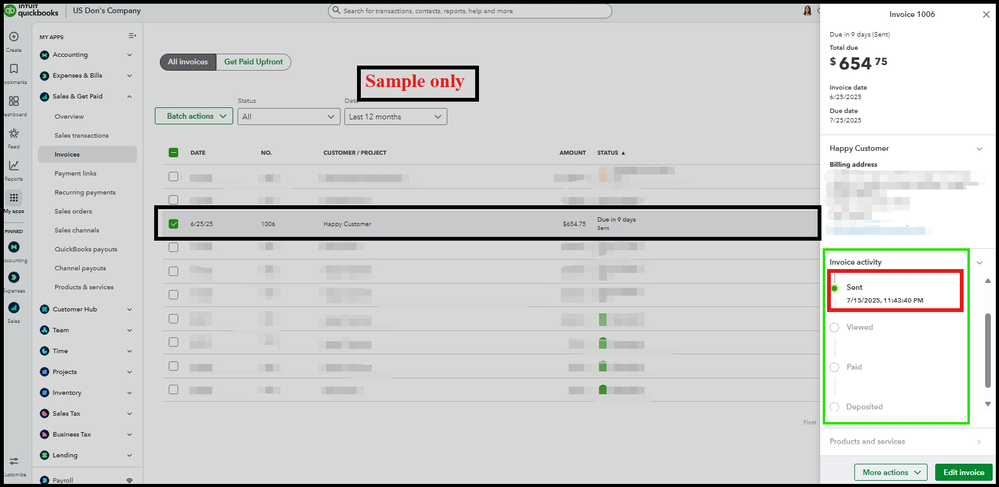This screenshot has width=999, height=487.
Task: Click the Paid activity status circle
Action: tap(835, 368)
